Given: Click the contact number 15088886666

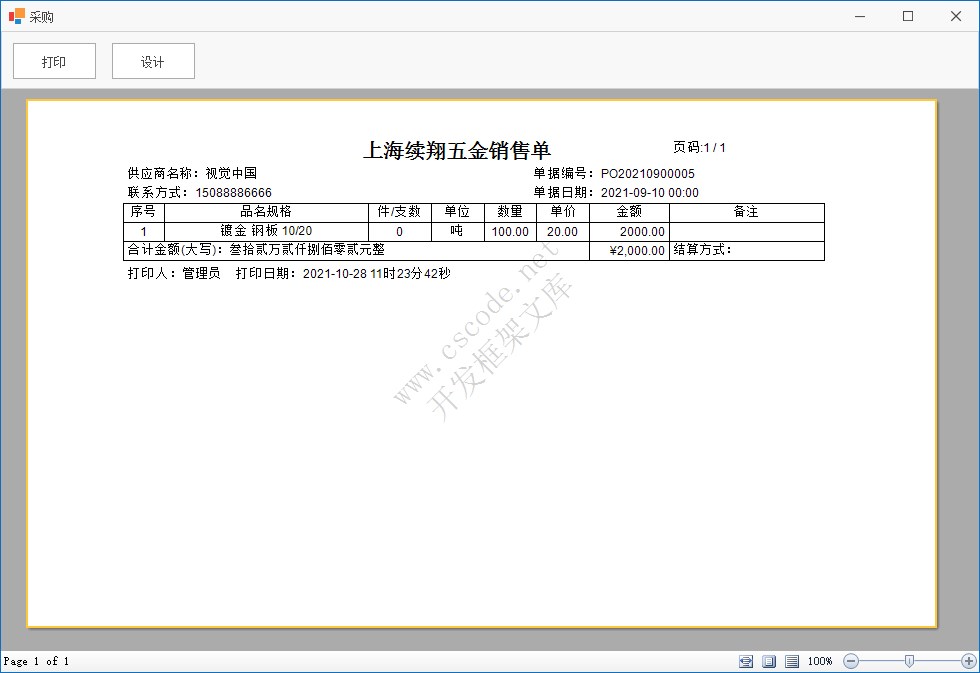Looking at the screenshot, I should (x=234, y=192).
